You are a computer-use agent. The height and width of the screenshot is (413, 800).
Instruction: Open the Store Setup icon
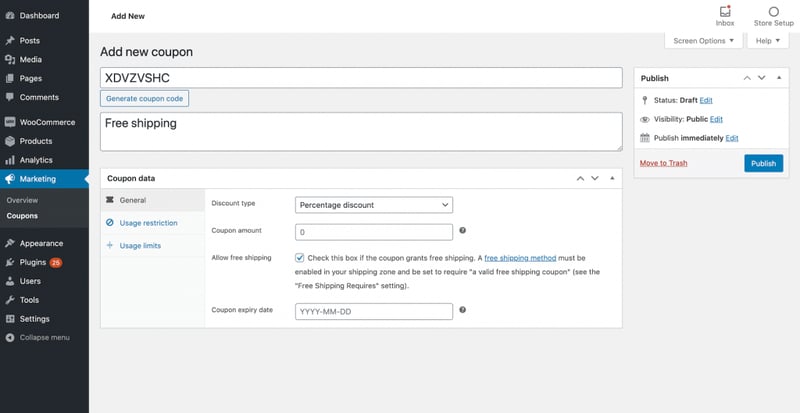click(x=773, y=11)
